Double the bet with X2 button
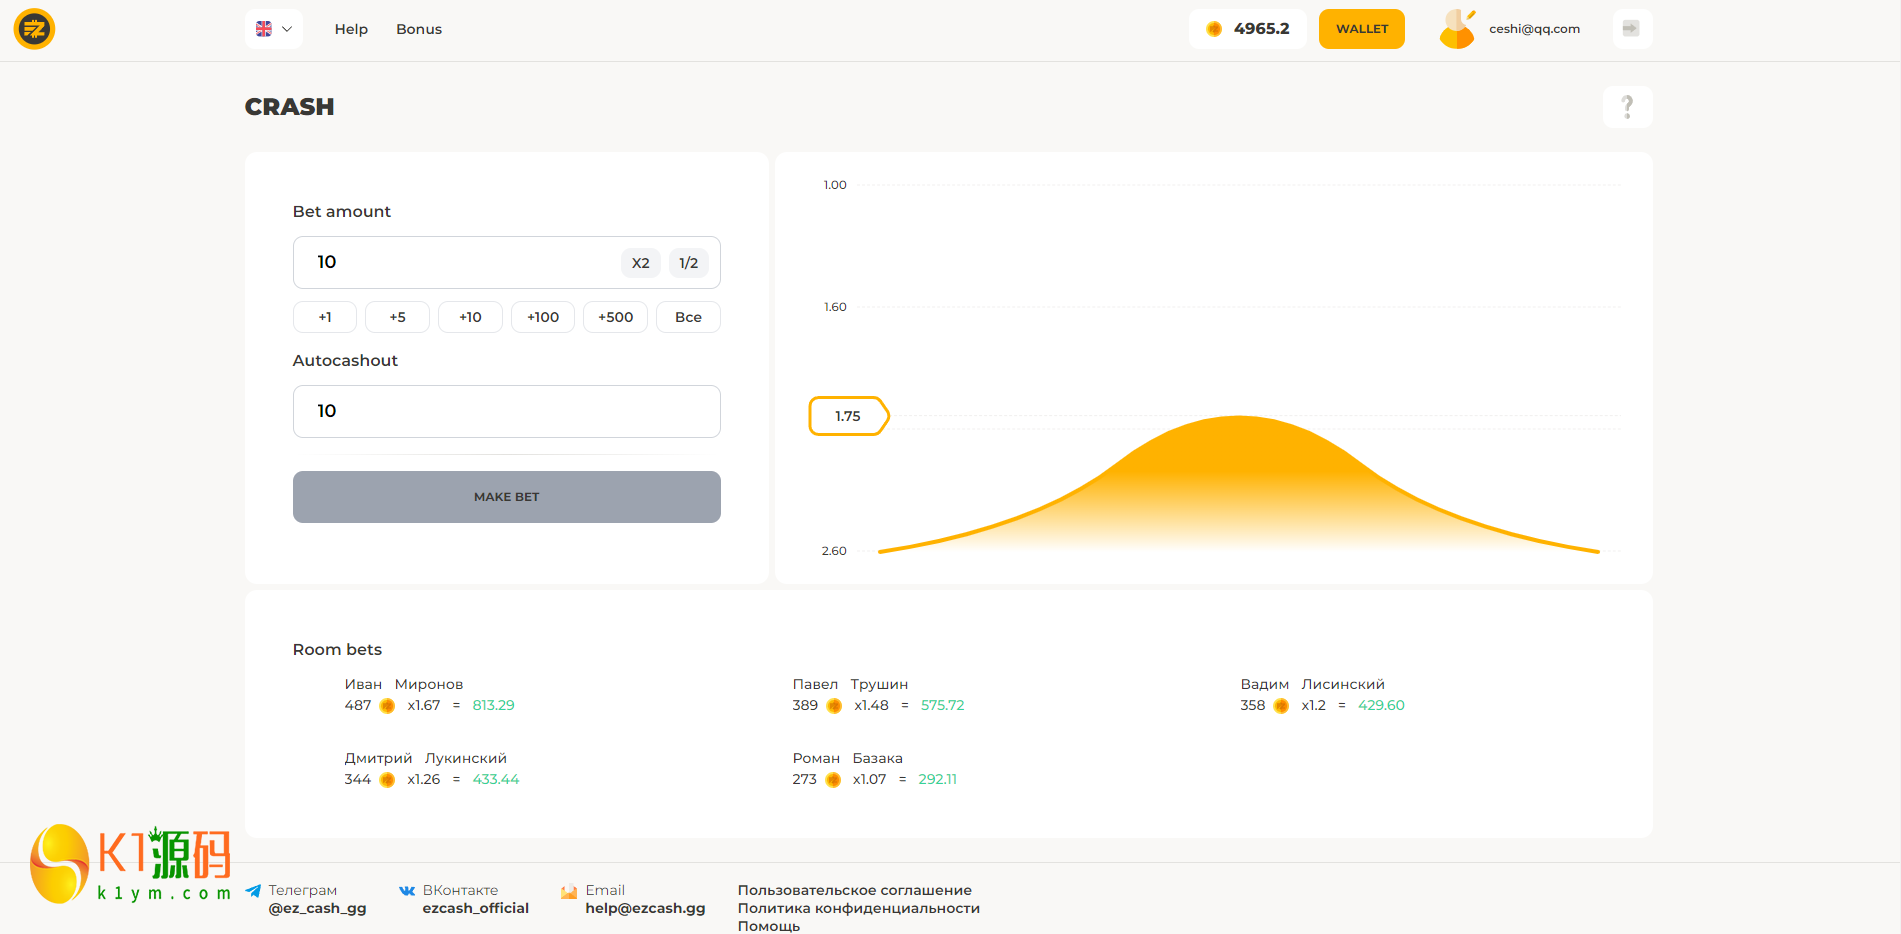The image size is (1901, 934). point(641,263)
